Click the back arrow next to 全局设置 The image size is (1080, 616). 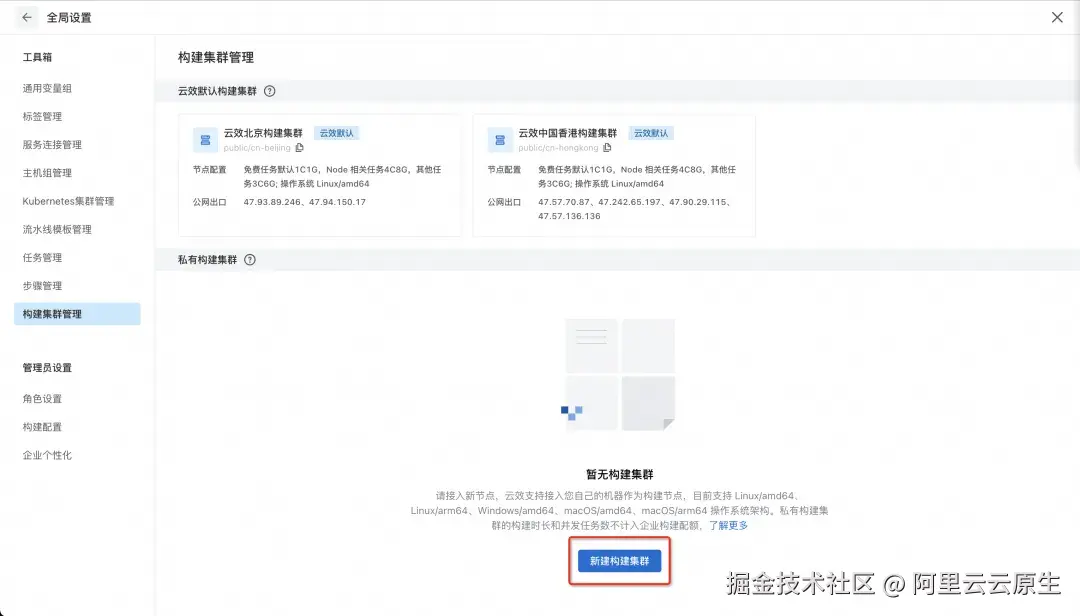pos(26,17)
